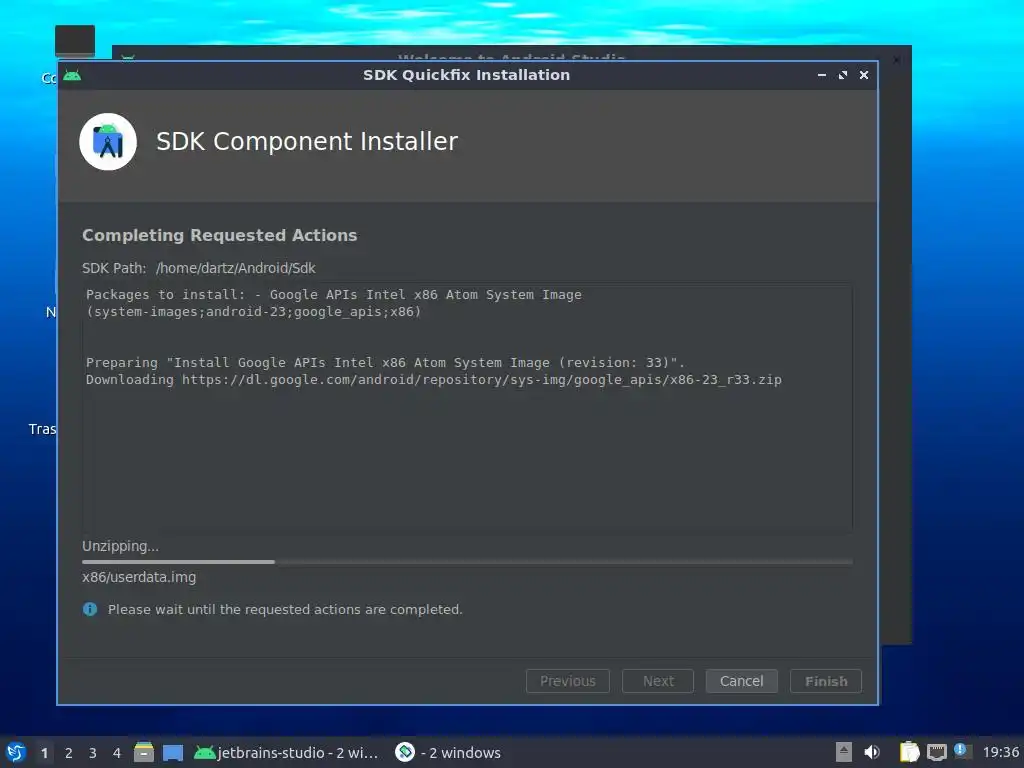The width and height of the screenshot is (1024, 768).
Task: Click the x86/userdata.img file label
Action: 139,577
